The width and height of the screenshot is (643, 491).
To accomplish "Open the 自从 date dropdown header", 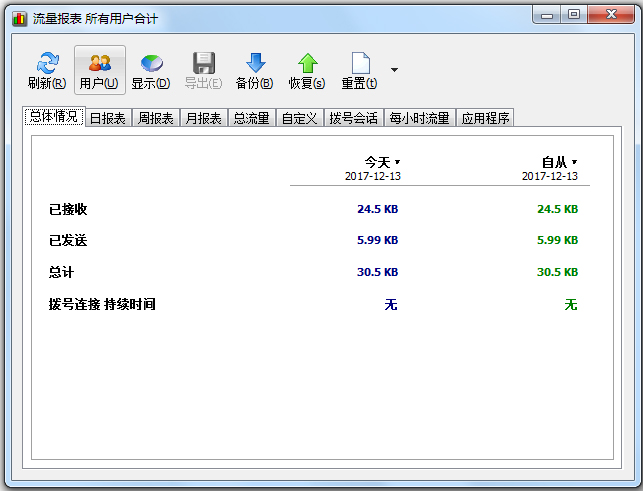I will click(559, 162).
